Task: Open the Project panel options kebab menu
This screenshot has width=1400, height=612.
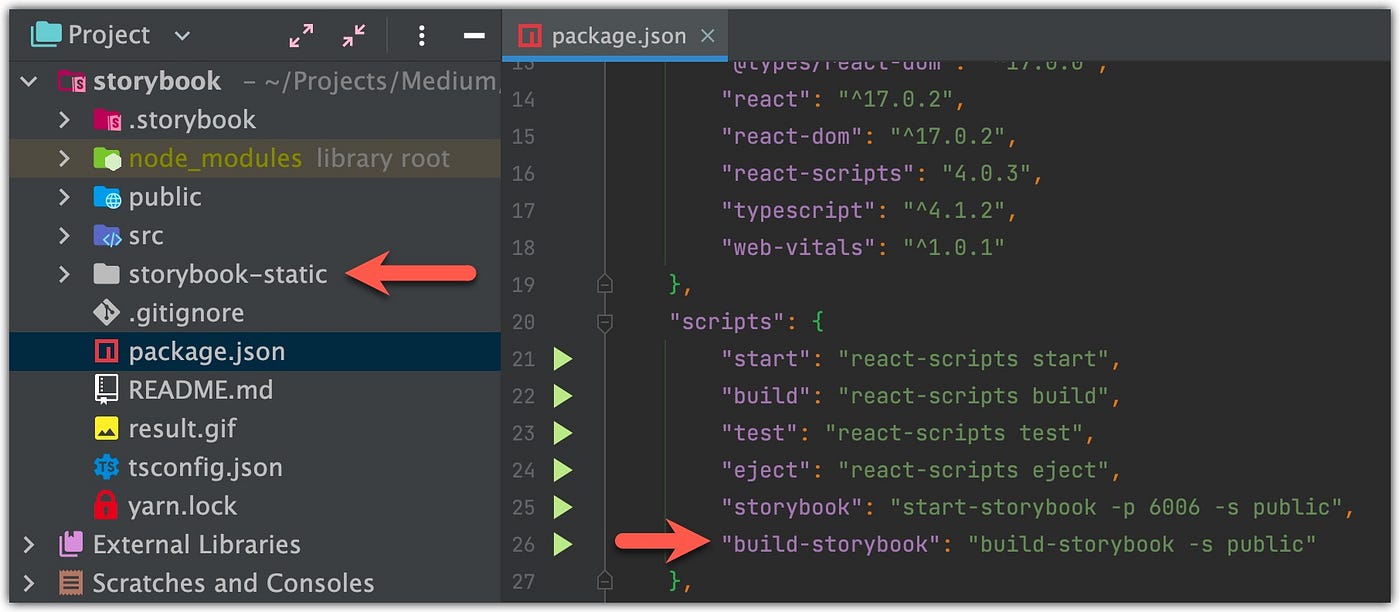Action: click(x=421, y=34)
